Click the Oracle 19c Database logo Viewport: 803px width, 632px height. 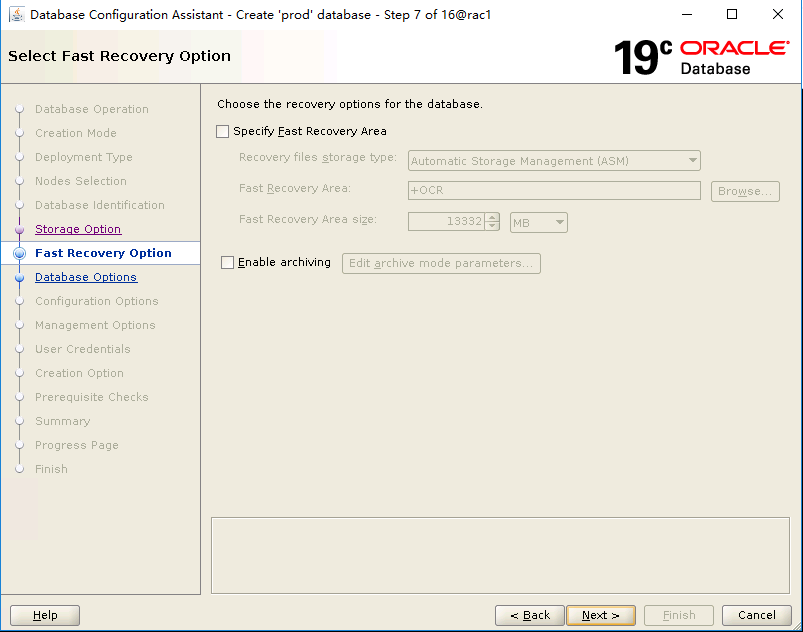click(701, 57)
